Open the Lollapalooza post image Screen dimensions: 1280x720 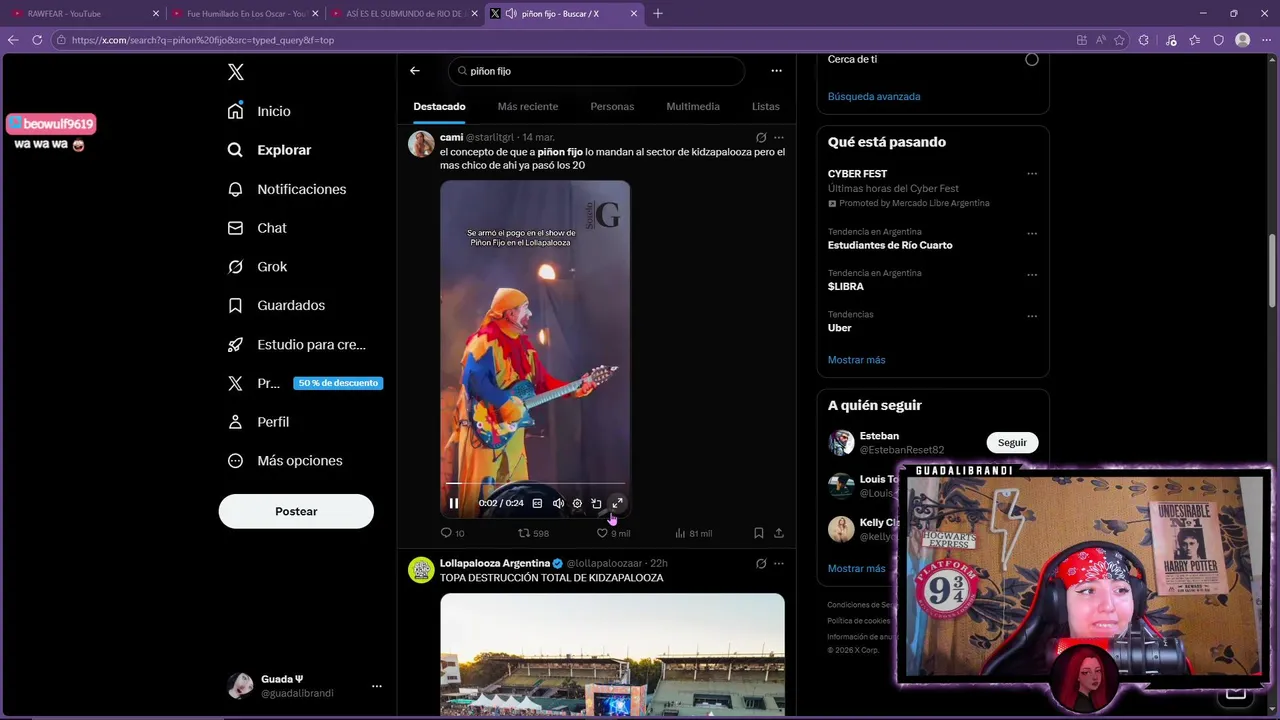(612, 655)
